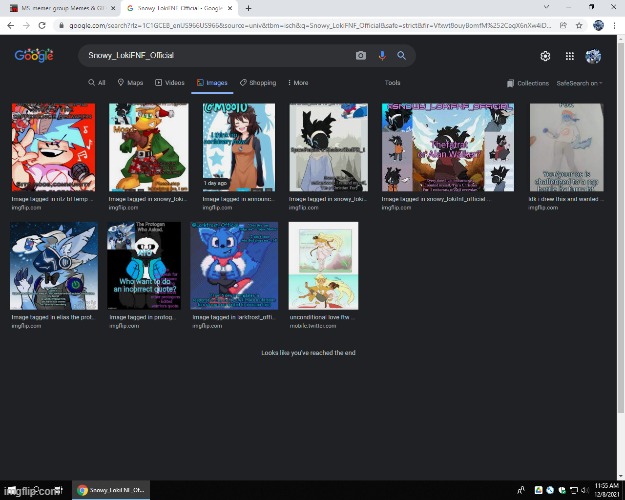Viewport: 625px width, 500px height.
Task: Click the Google logo
Action: 34,56
